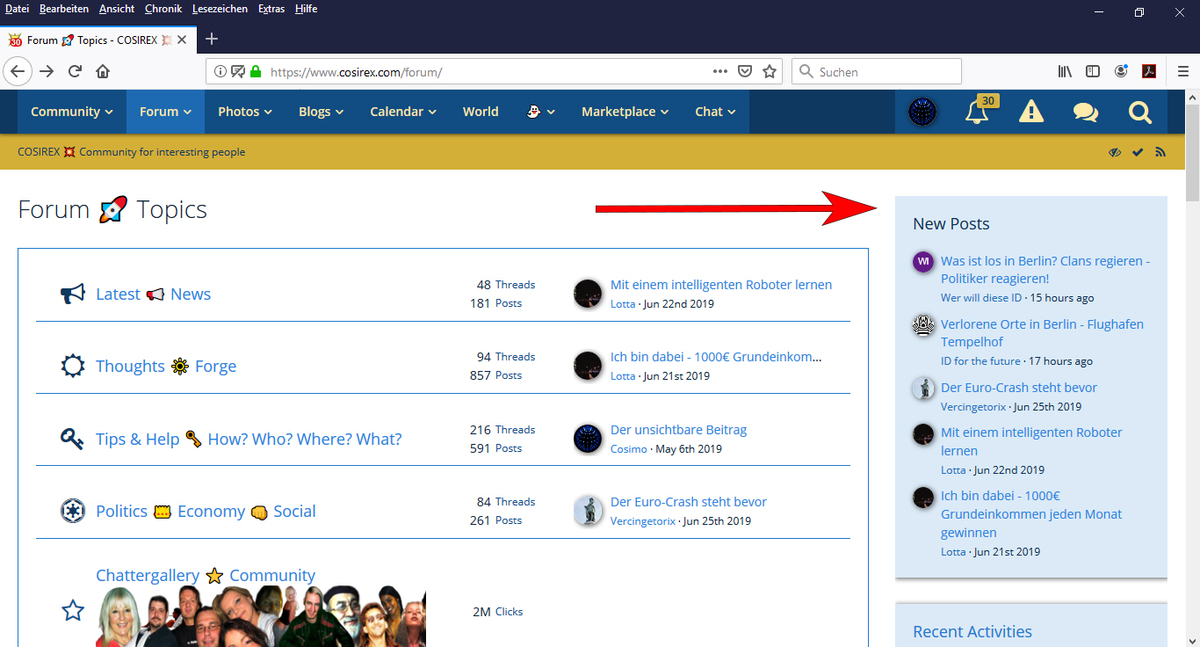
Task: Open the notifications bell showing 30
Action: point(977,111)
